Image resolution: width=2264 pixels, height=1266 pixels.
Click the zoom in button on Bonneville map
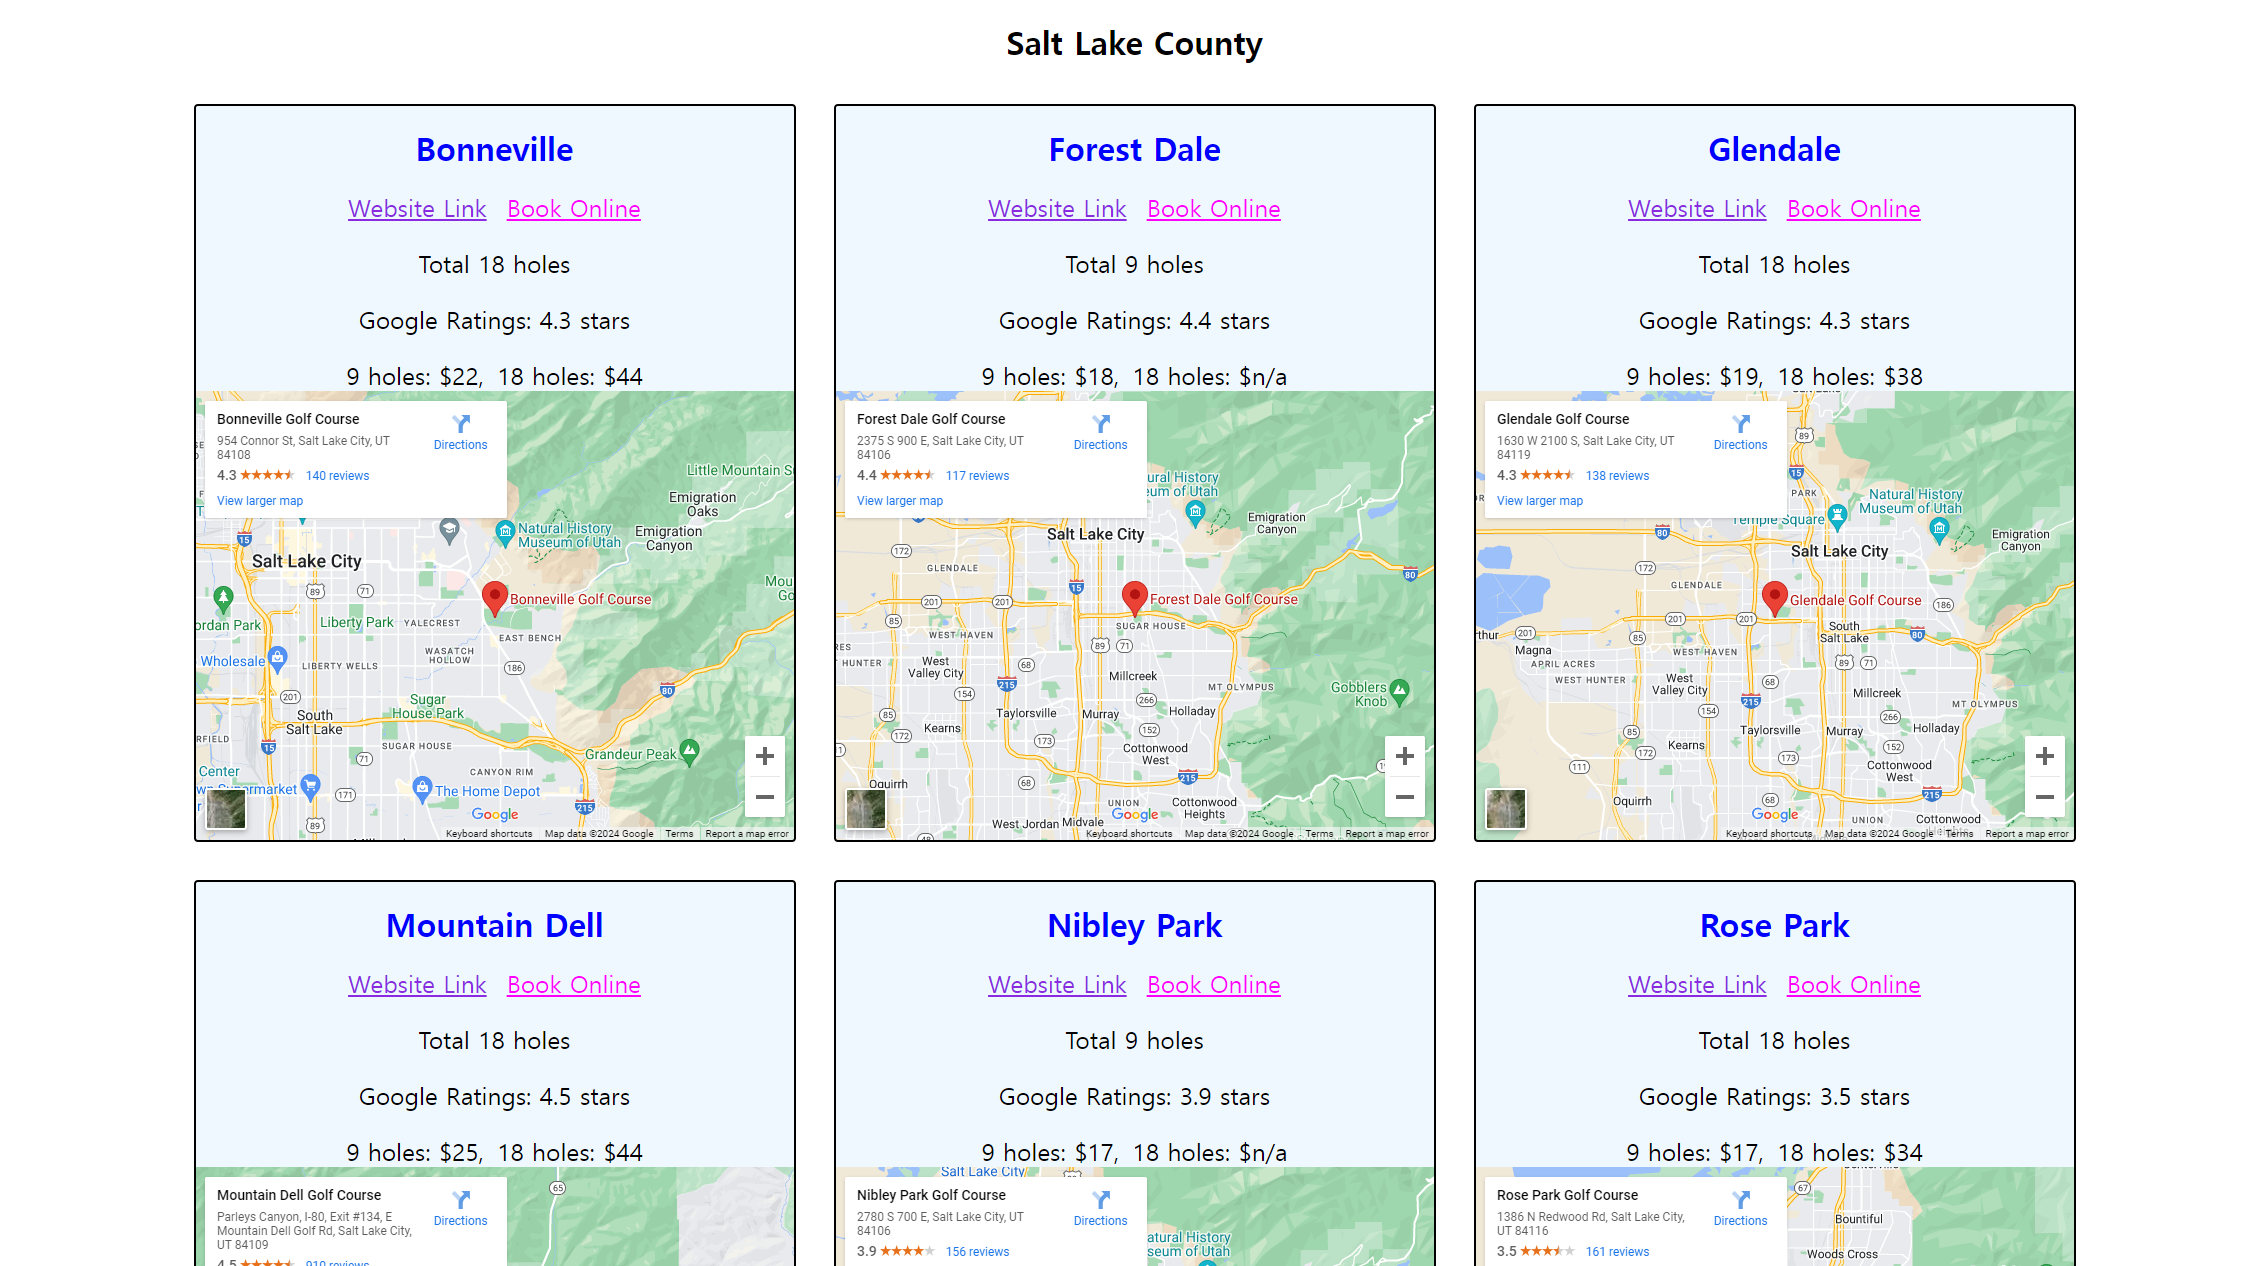tap(763, 756)
